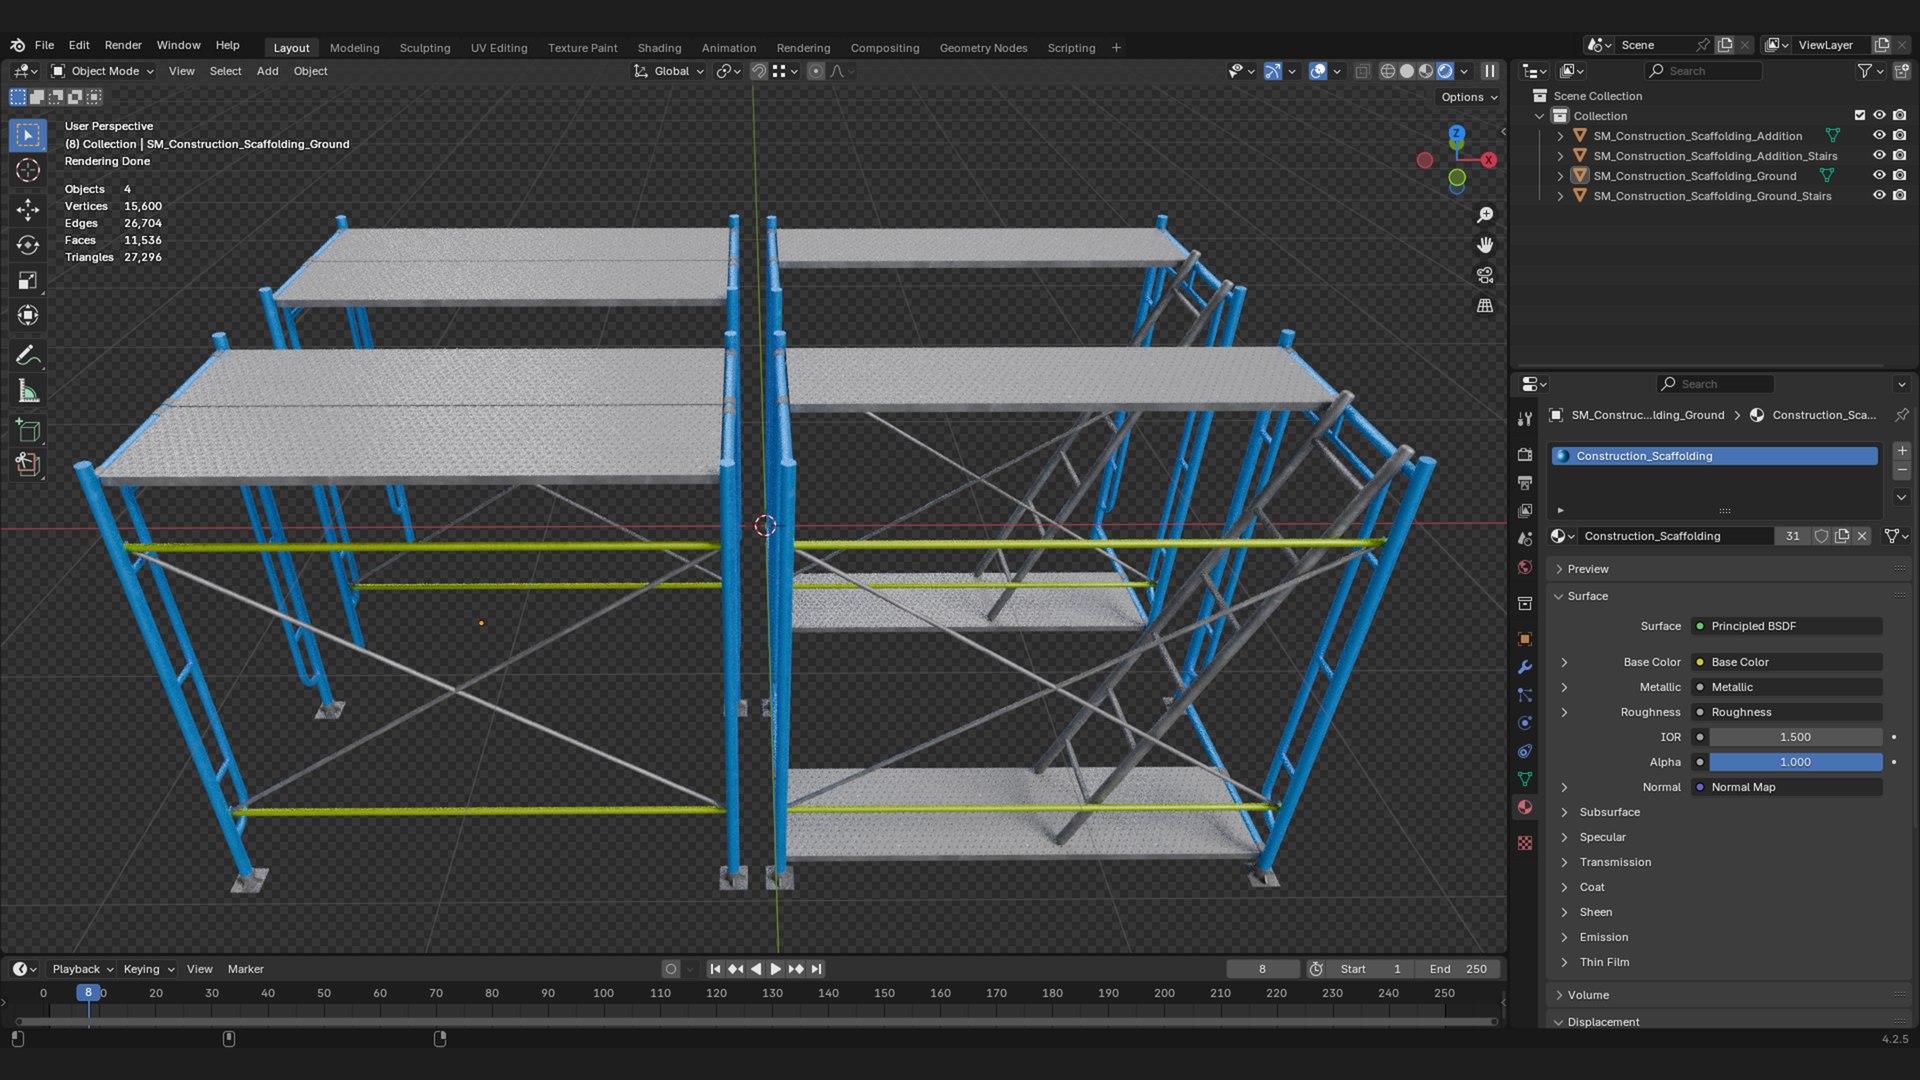Screen dimensions: 1920x1080
Task: Switch perspective/orthographic grid icon
Action: (1485, 305)
